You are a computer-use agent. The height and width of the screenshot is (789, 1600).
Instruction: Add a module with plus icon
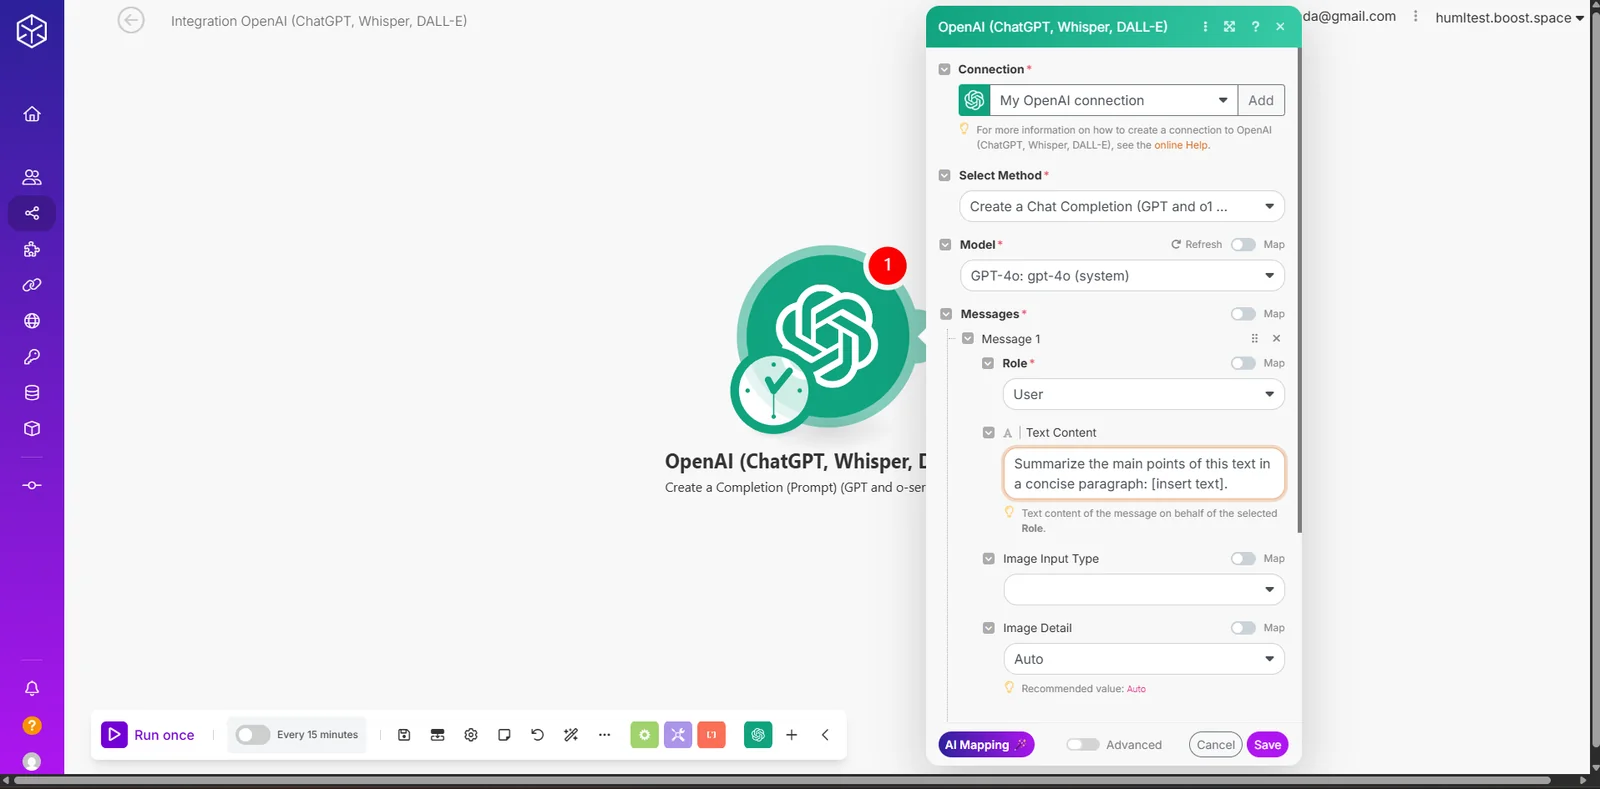(x=791, y=735)
